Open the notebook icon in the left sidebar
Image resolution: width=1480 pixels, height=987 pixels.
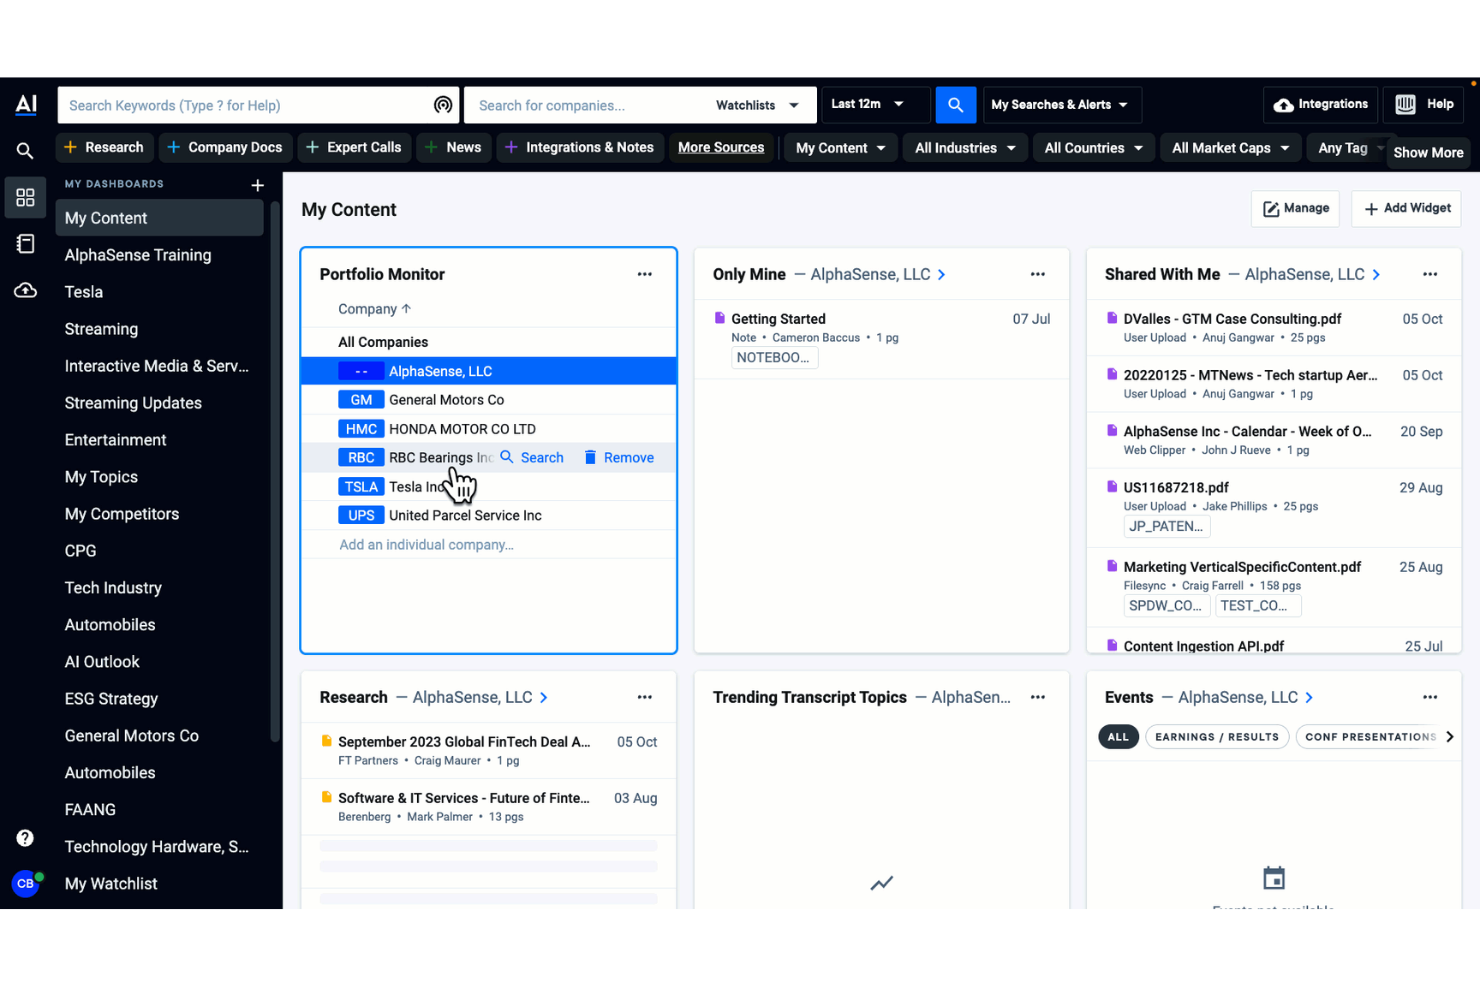25,243
